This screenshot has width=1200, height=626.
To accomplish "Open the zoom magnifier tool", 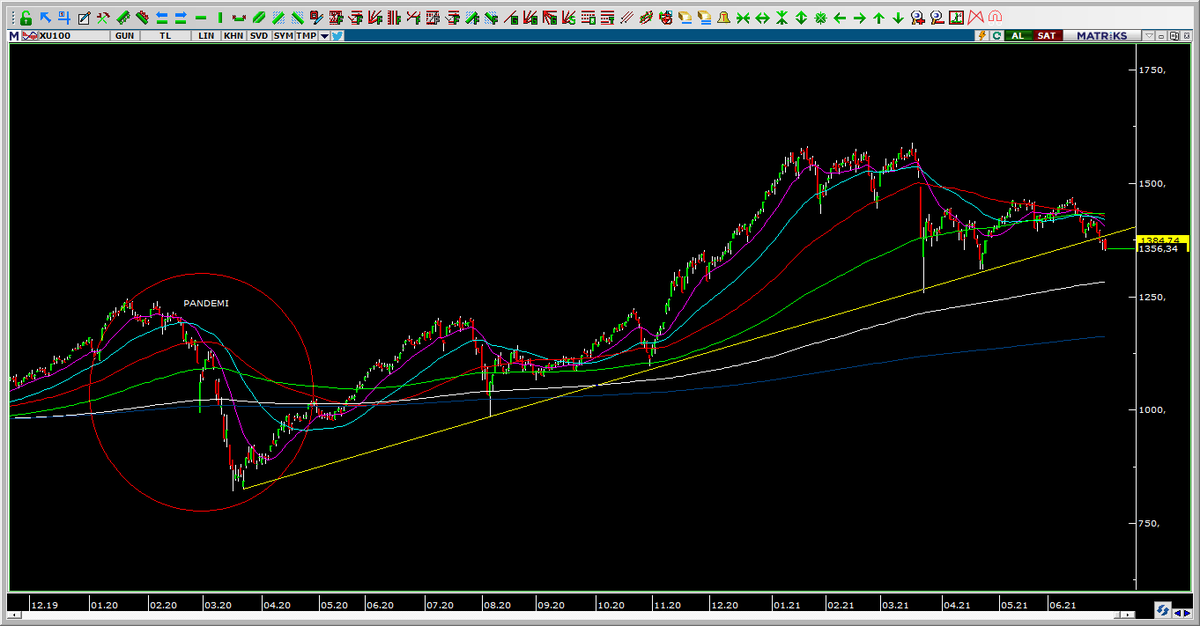I will click(x=917, y=16).
